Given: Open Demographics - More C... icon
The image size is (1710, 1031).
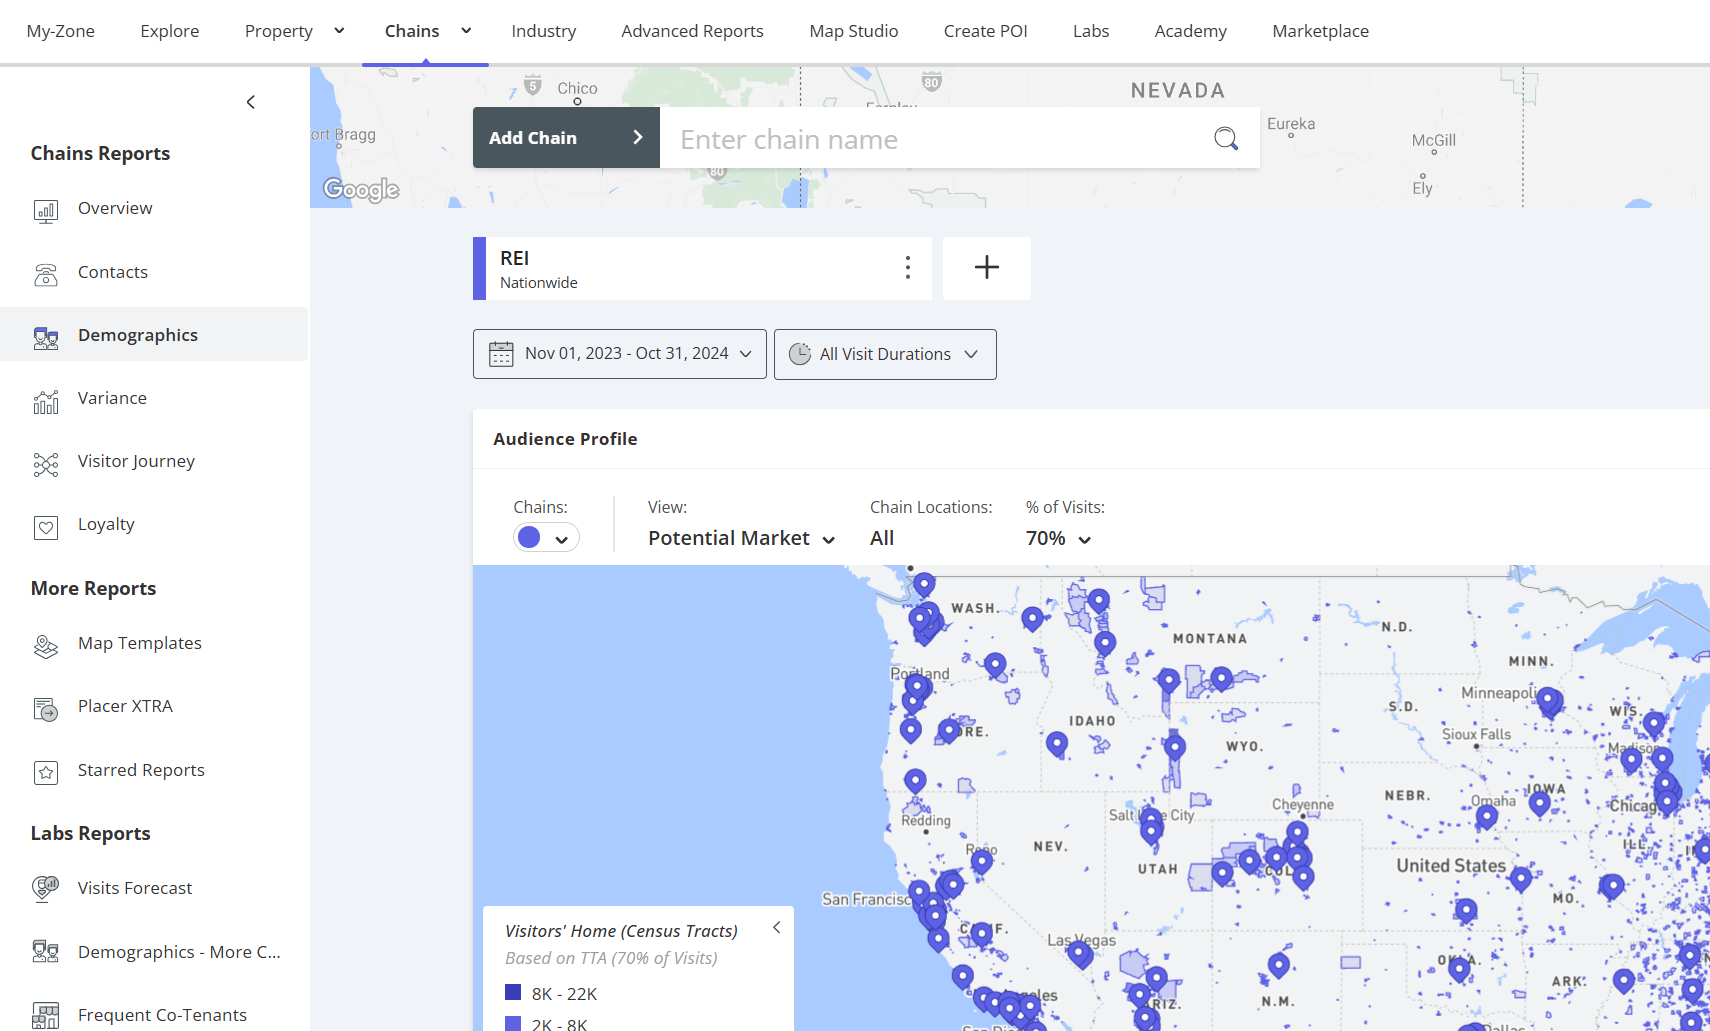Looking at the screenshot, I should click(46, 952).
